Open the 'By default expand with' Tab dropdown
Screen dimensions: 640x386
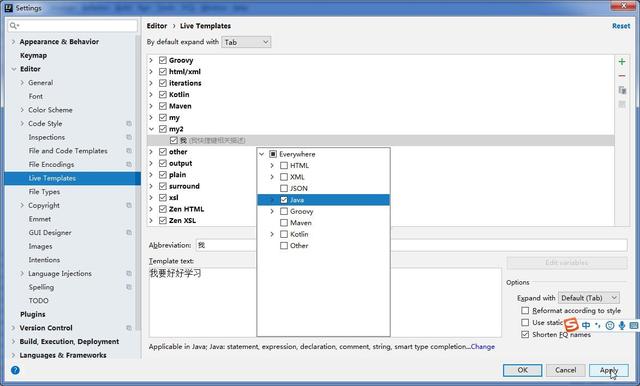pos(246,42)
